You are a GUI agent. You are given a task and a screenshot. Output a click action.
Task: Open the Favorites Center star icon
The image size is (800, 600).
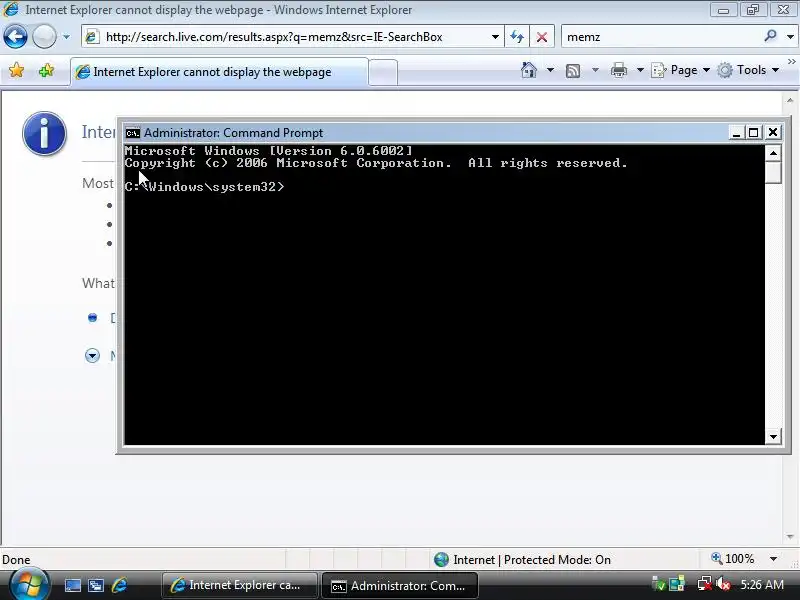(16, 70)
